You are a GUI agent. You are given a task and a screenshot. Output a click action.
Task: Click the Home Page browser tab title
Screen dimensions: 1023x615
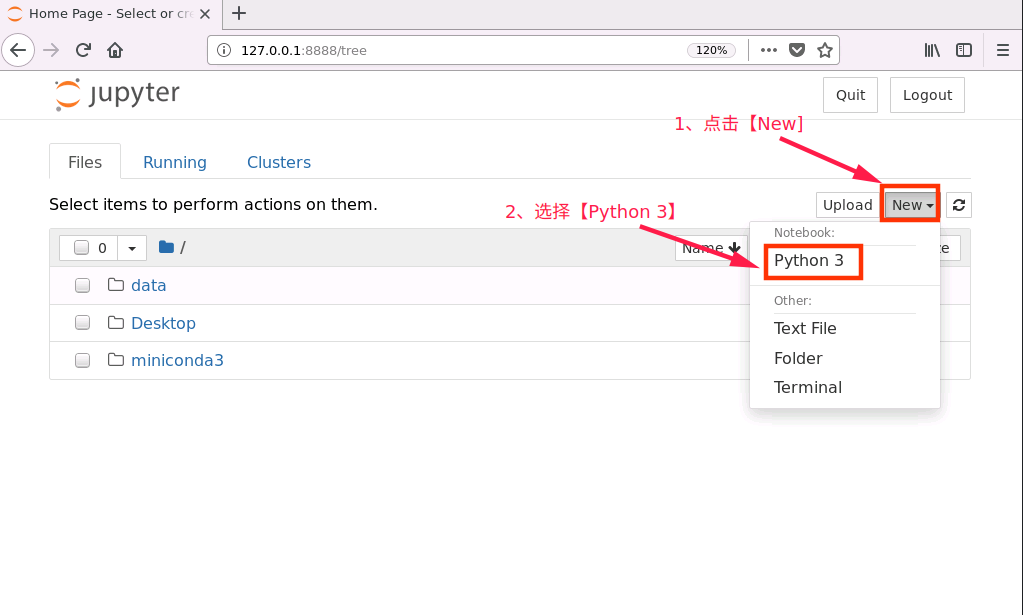pos(111,14)
